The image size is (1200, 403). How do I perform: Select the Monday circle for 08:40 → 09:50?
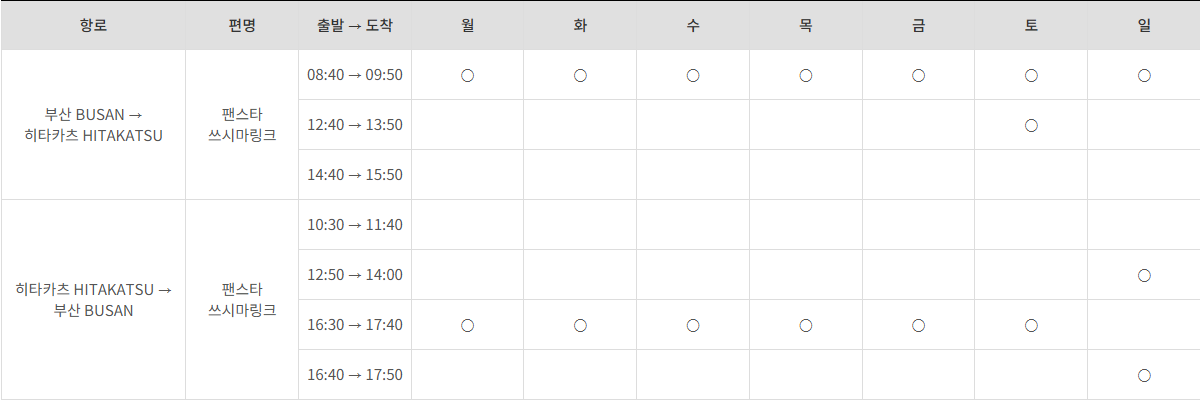467,75
